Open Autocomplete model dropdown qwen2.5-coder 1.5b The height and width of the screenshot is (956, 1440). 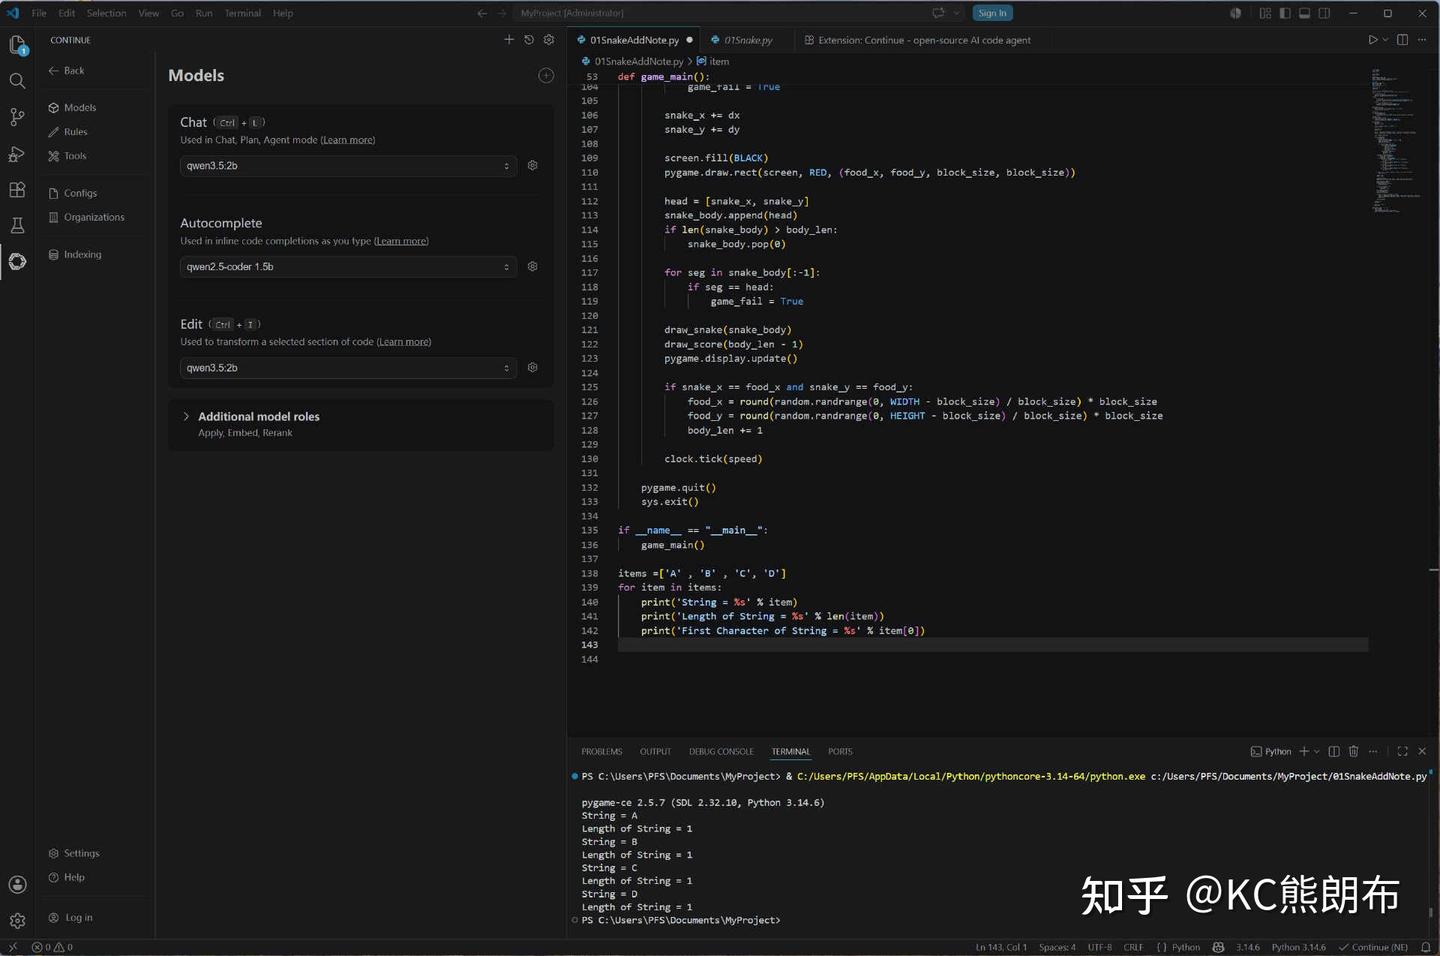click(x=348, y=267)
